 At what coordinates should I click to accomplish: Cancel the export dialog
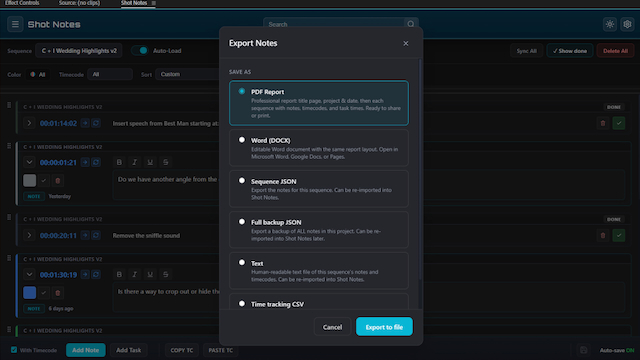coord(332,327)
